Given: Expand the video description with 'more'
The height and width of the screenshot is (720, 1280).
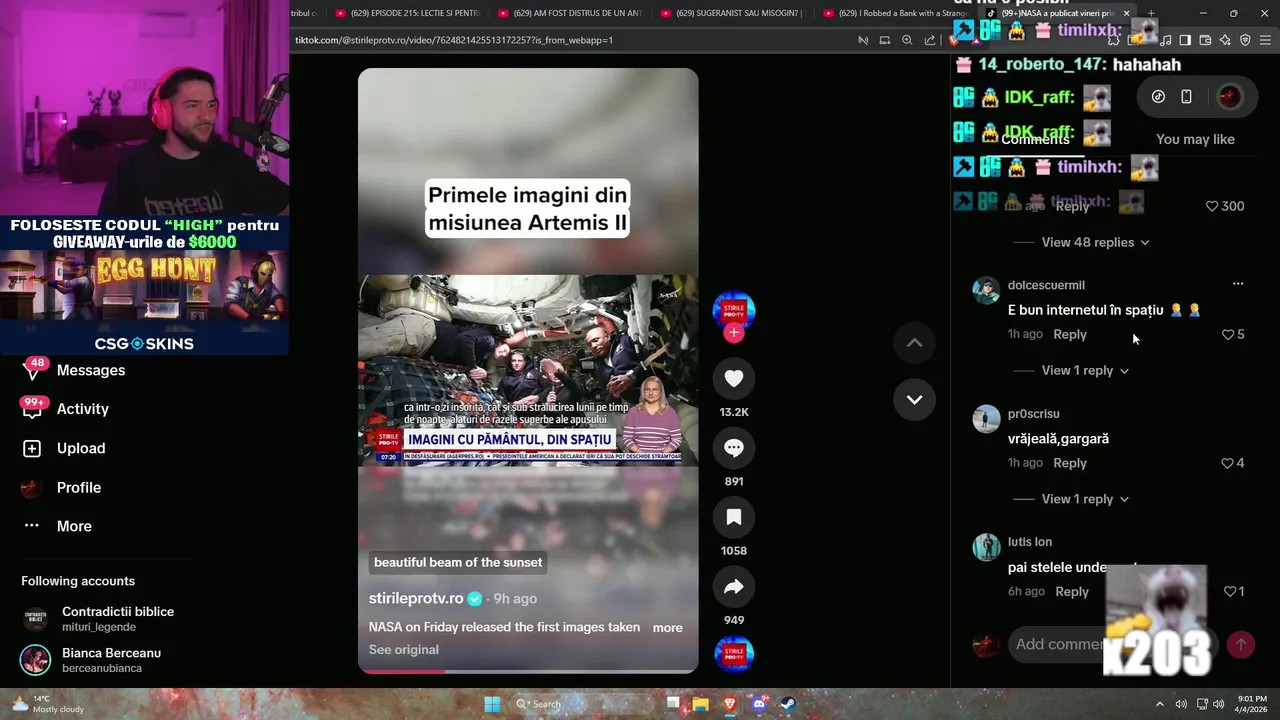Looking at the screenshot, I should pyautogui.click(x=667, y=628).
